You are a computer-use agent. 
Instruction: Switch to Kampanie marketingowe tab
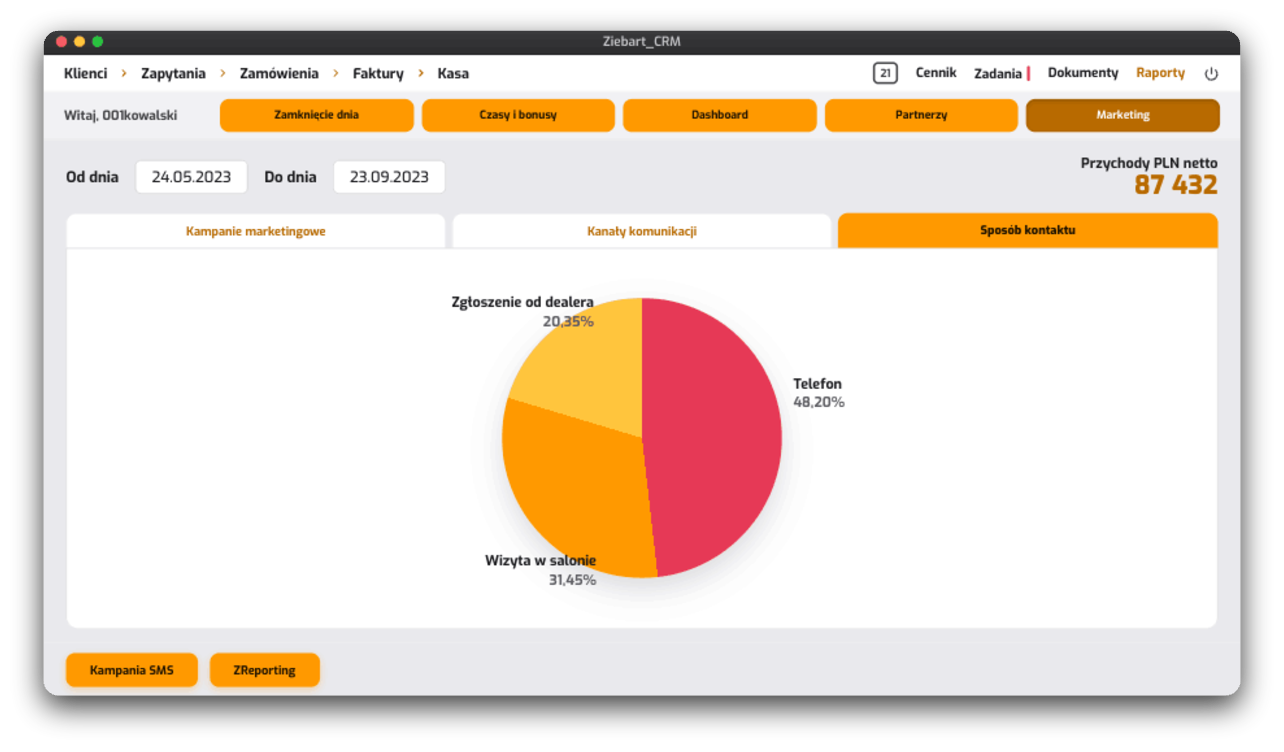[256, 231]
